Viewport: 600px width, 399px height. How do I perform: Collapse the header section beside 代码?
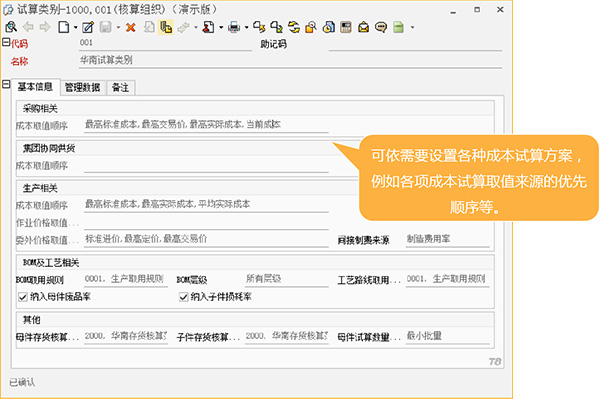tap(6, 42)
